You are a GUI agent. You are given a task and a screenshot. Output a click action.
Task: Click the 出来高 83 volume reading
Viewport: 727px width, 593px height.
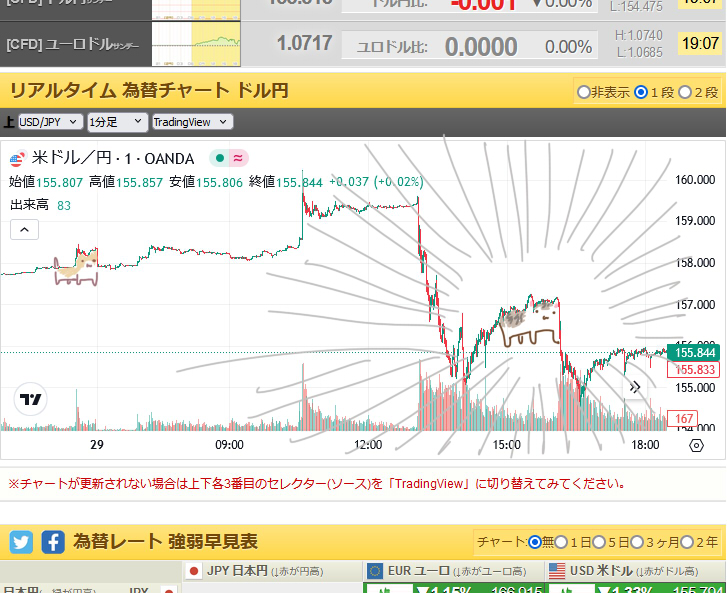(40, 205)
